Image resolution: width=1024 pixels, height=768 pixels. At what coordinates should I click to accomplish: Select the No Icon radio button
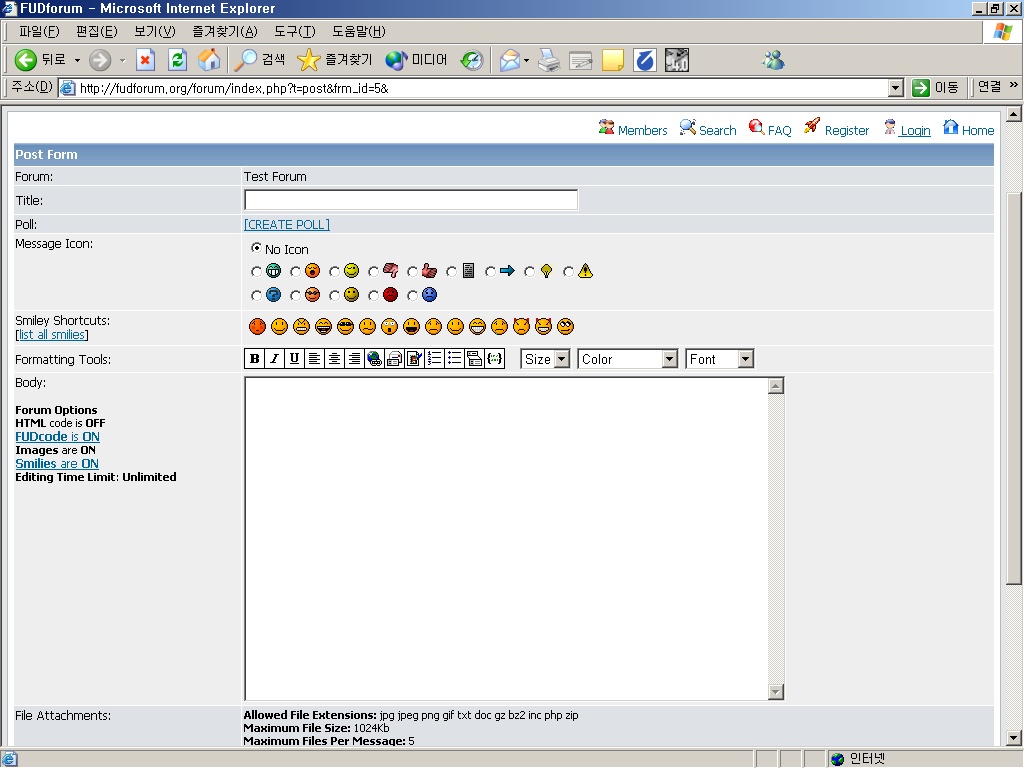click(256, 248)
